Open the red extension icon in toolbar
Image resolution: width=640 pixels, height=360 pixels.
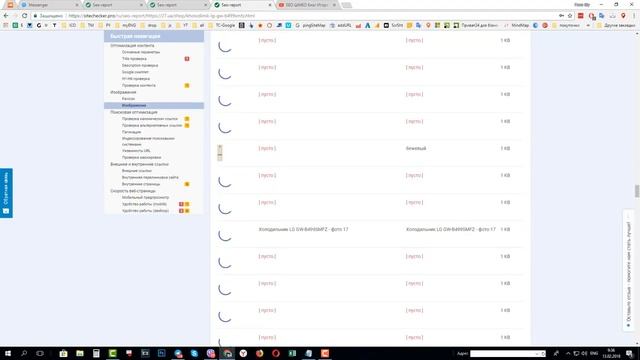click(580, 16)
